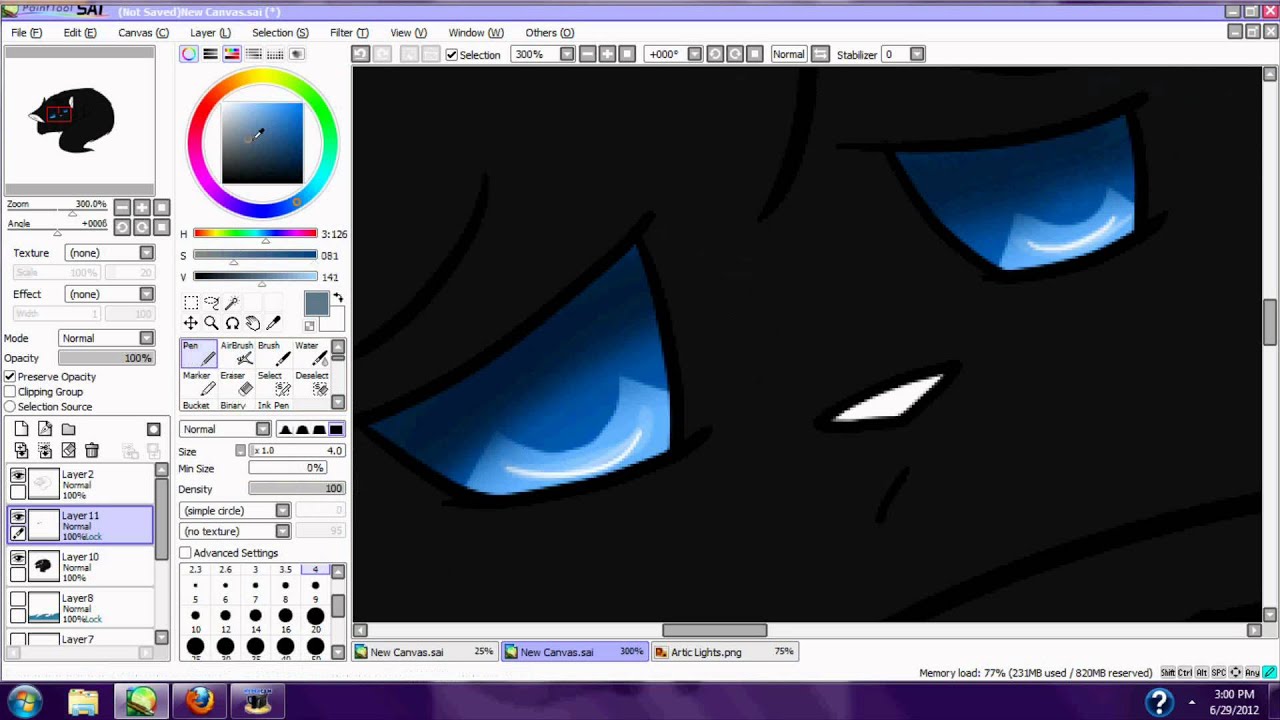Select the Eraser tool

click(x=237, y=384)
